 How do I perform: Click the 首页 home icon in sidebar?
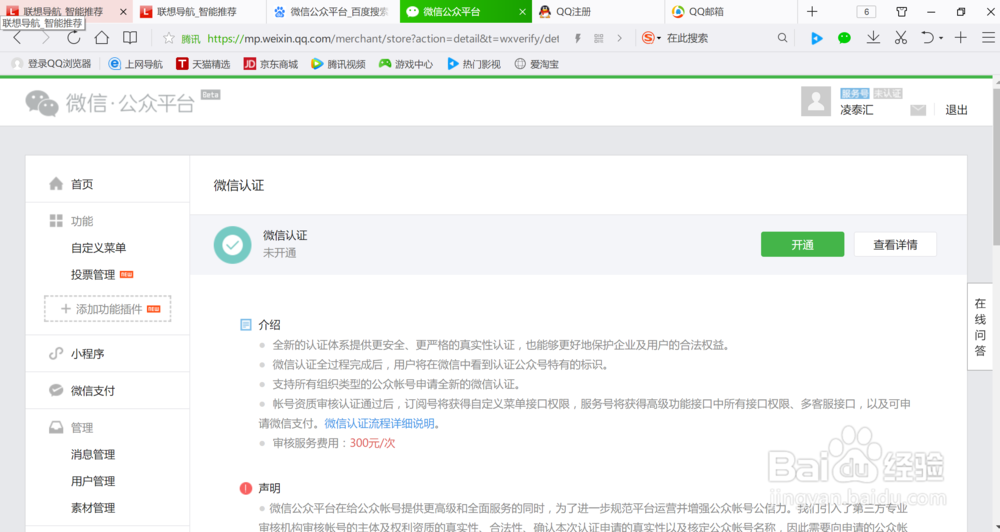pos(56,184)
